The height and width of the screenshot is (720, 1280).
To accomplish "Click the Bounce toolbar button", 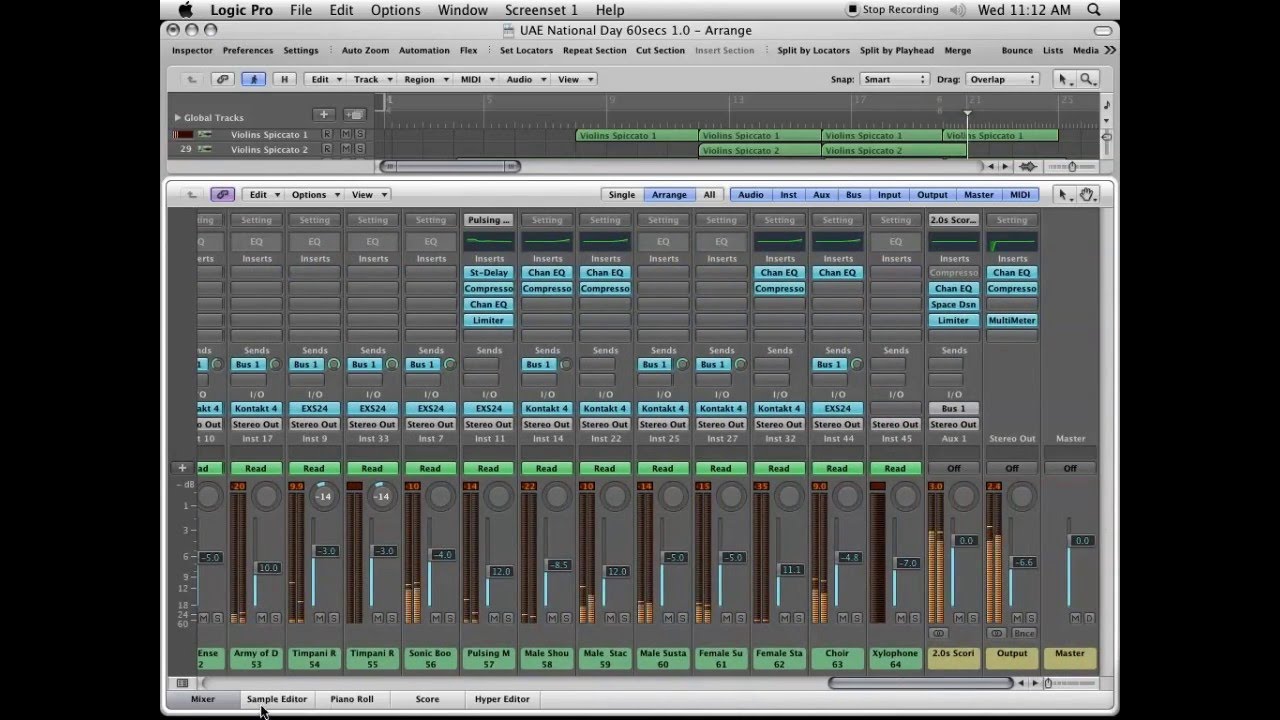I will [x=1017, y=50].
